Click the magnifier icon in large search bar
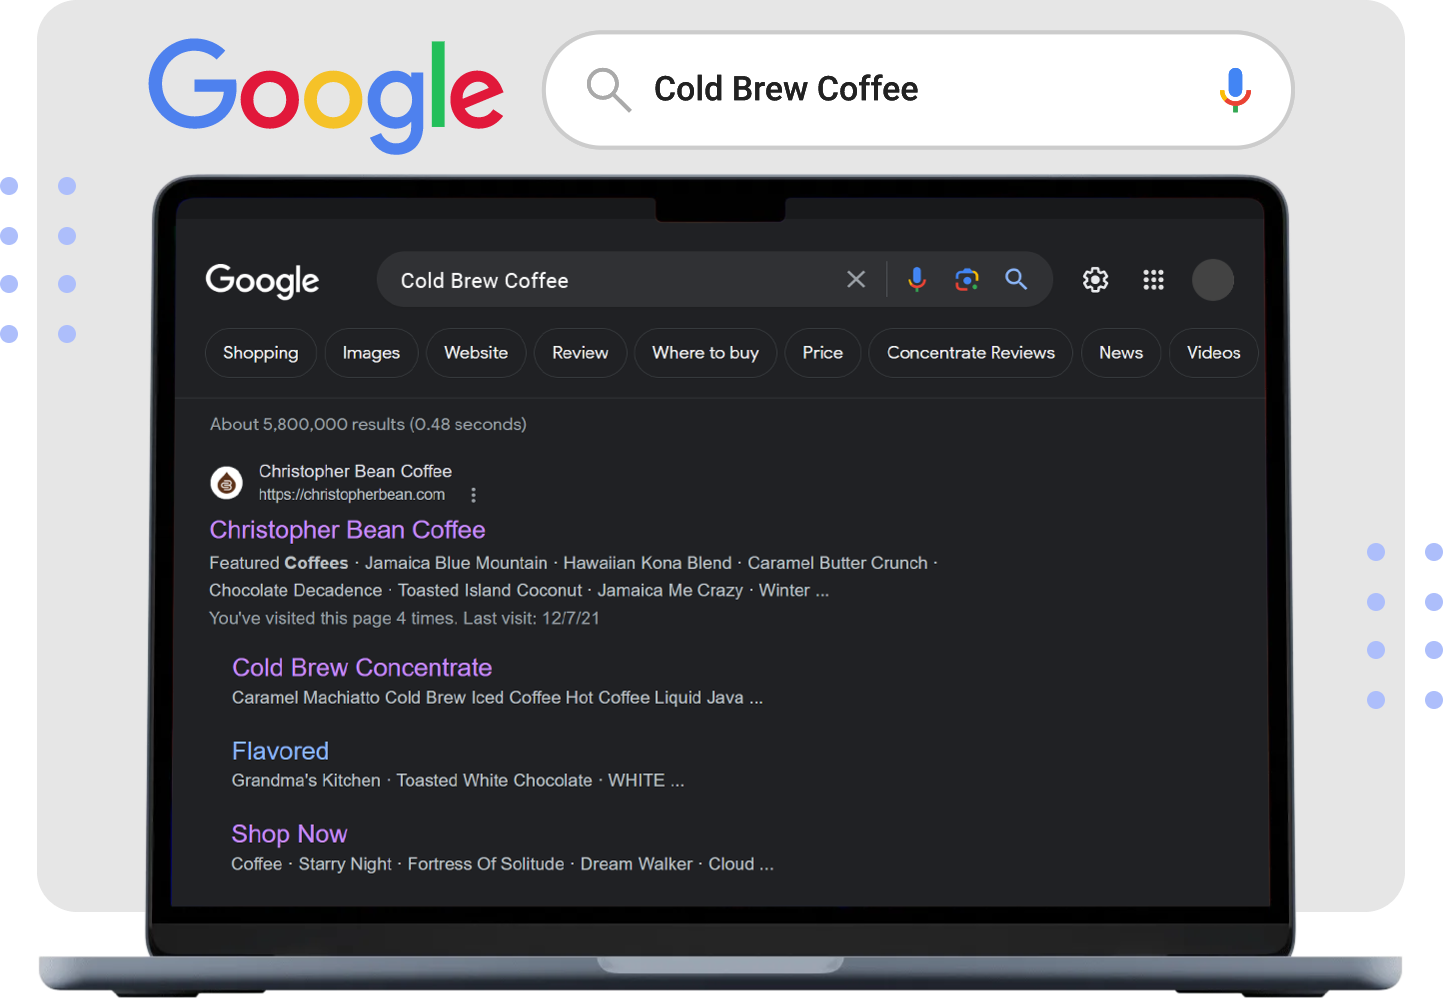 [x=608, y=90]
